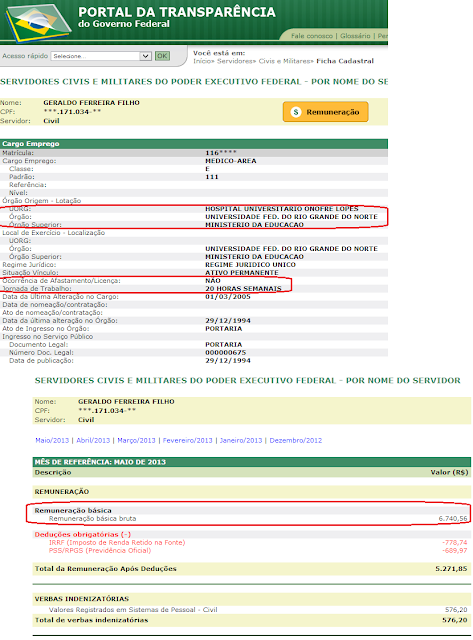Click the Cargo Emprego section header

194,144
